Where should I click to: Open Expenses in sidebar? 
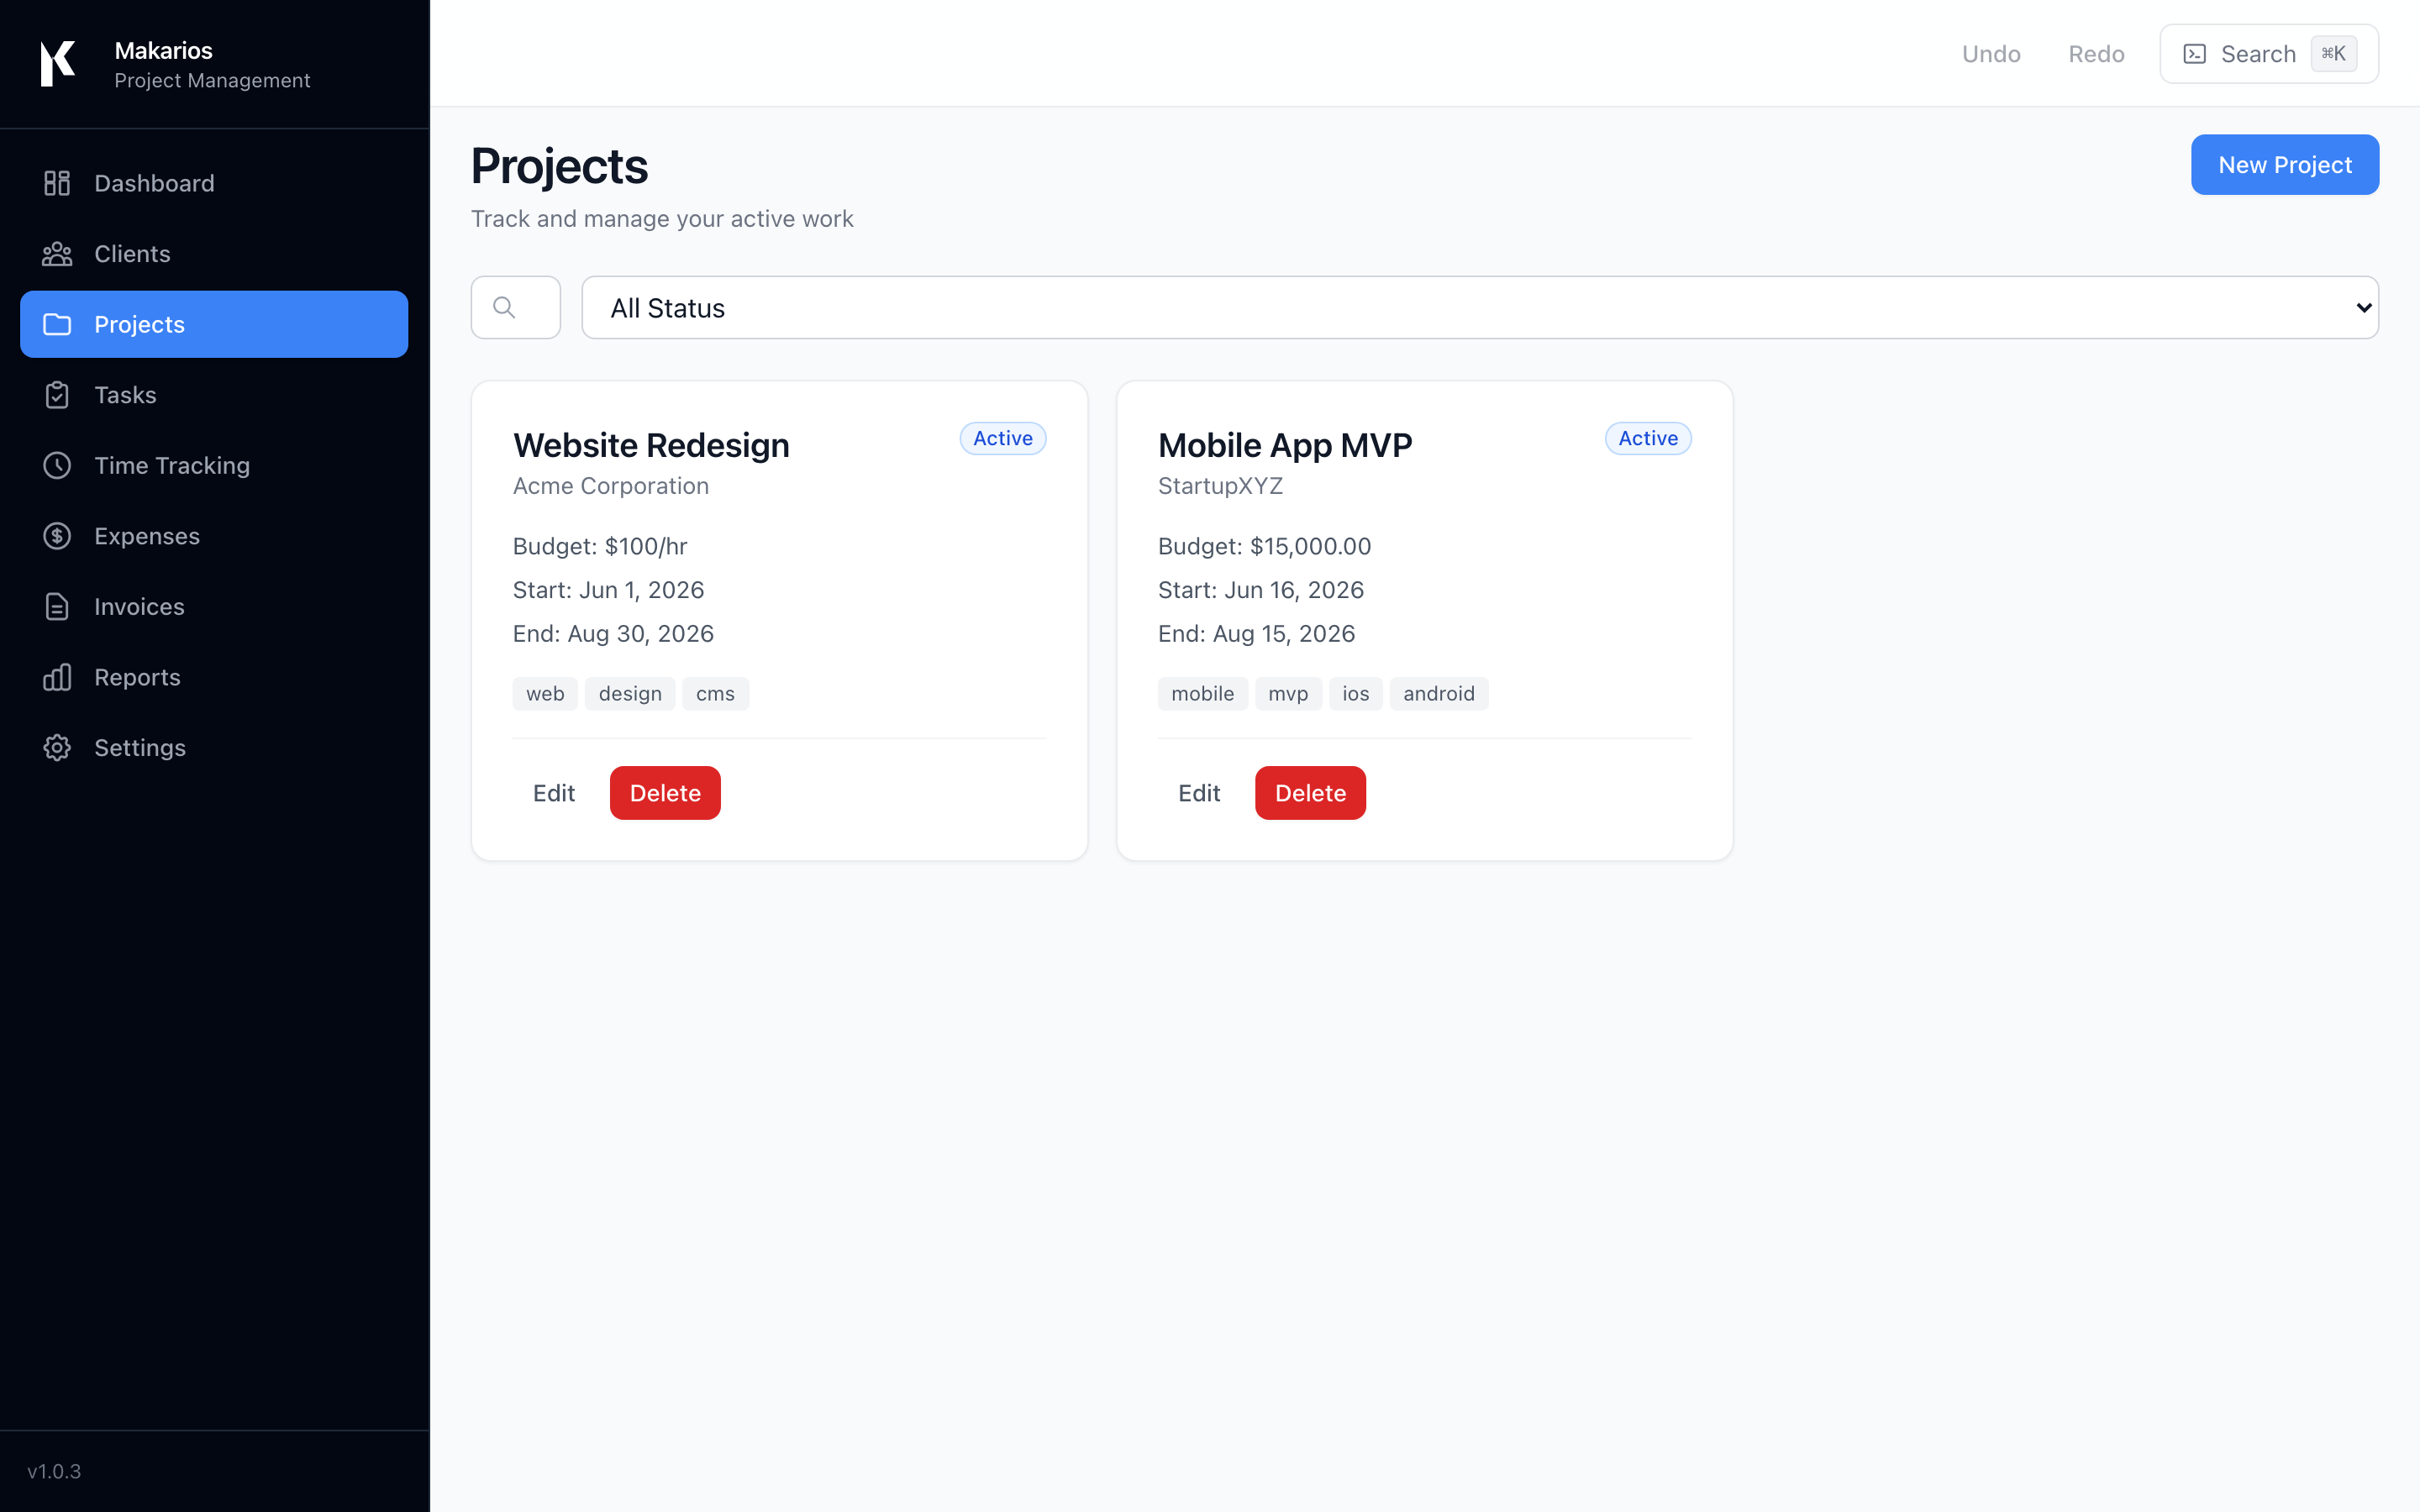pos(214,536)
